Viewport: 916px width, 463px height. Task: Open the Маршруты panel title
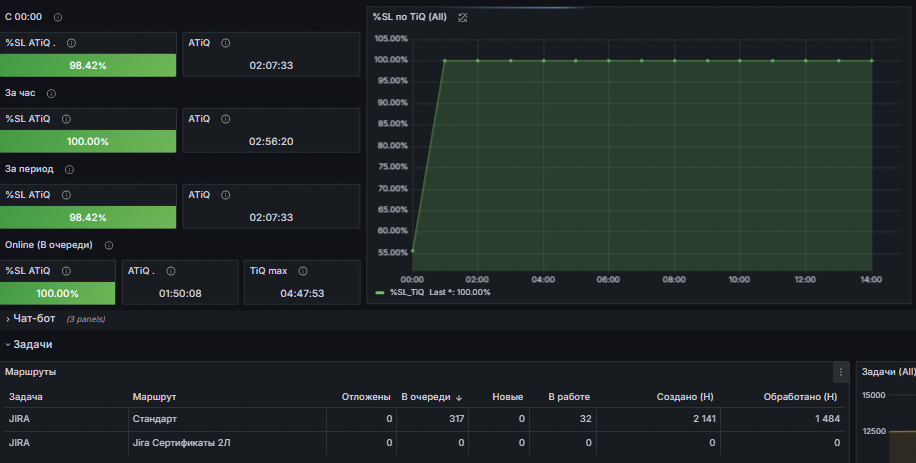[30, 372]
